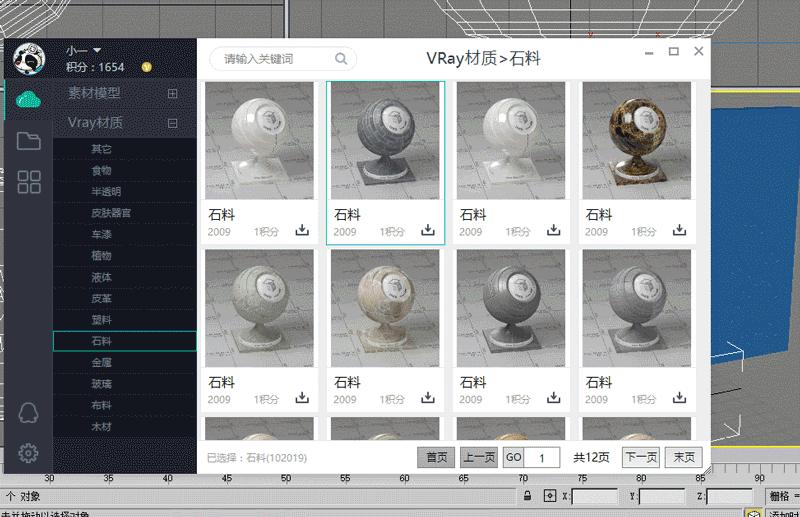Click the Y coordinate field in status bar
Image resolution: width=800 pixels, height=517 pixels.
662,496
